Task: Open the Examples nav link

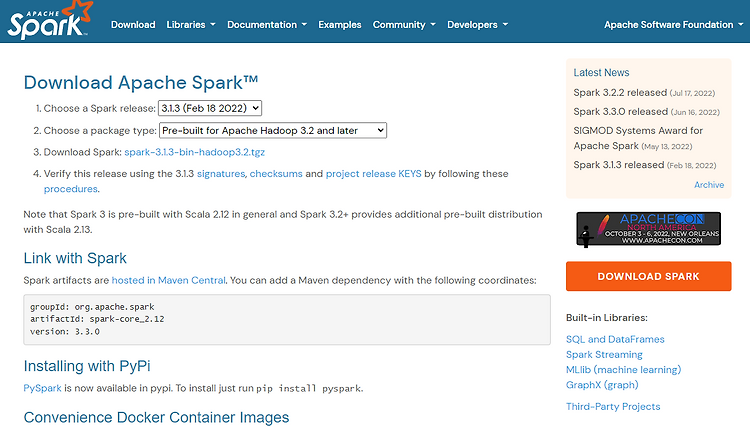Action: 340,25
